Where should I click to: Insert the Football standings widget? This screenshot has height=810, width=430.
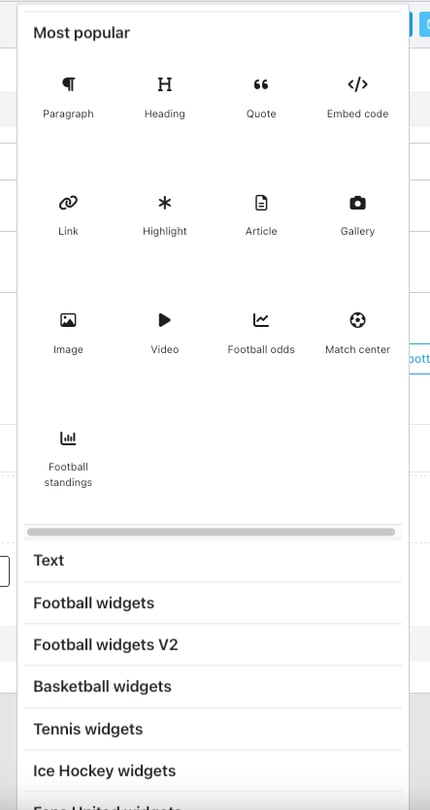(68, 459)
